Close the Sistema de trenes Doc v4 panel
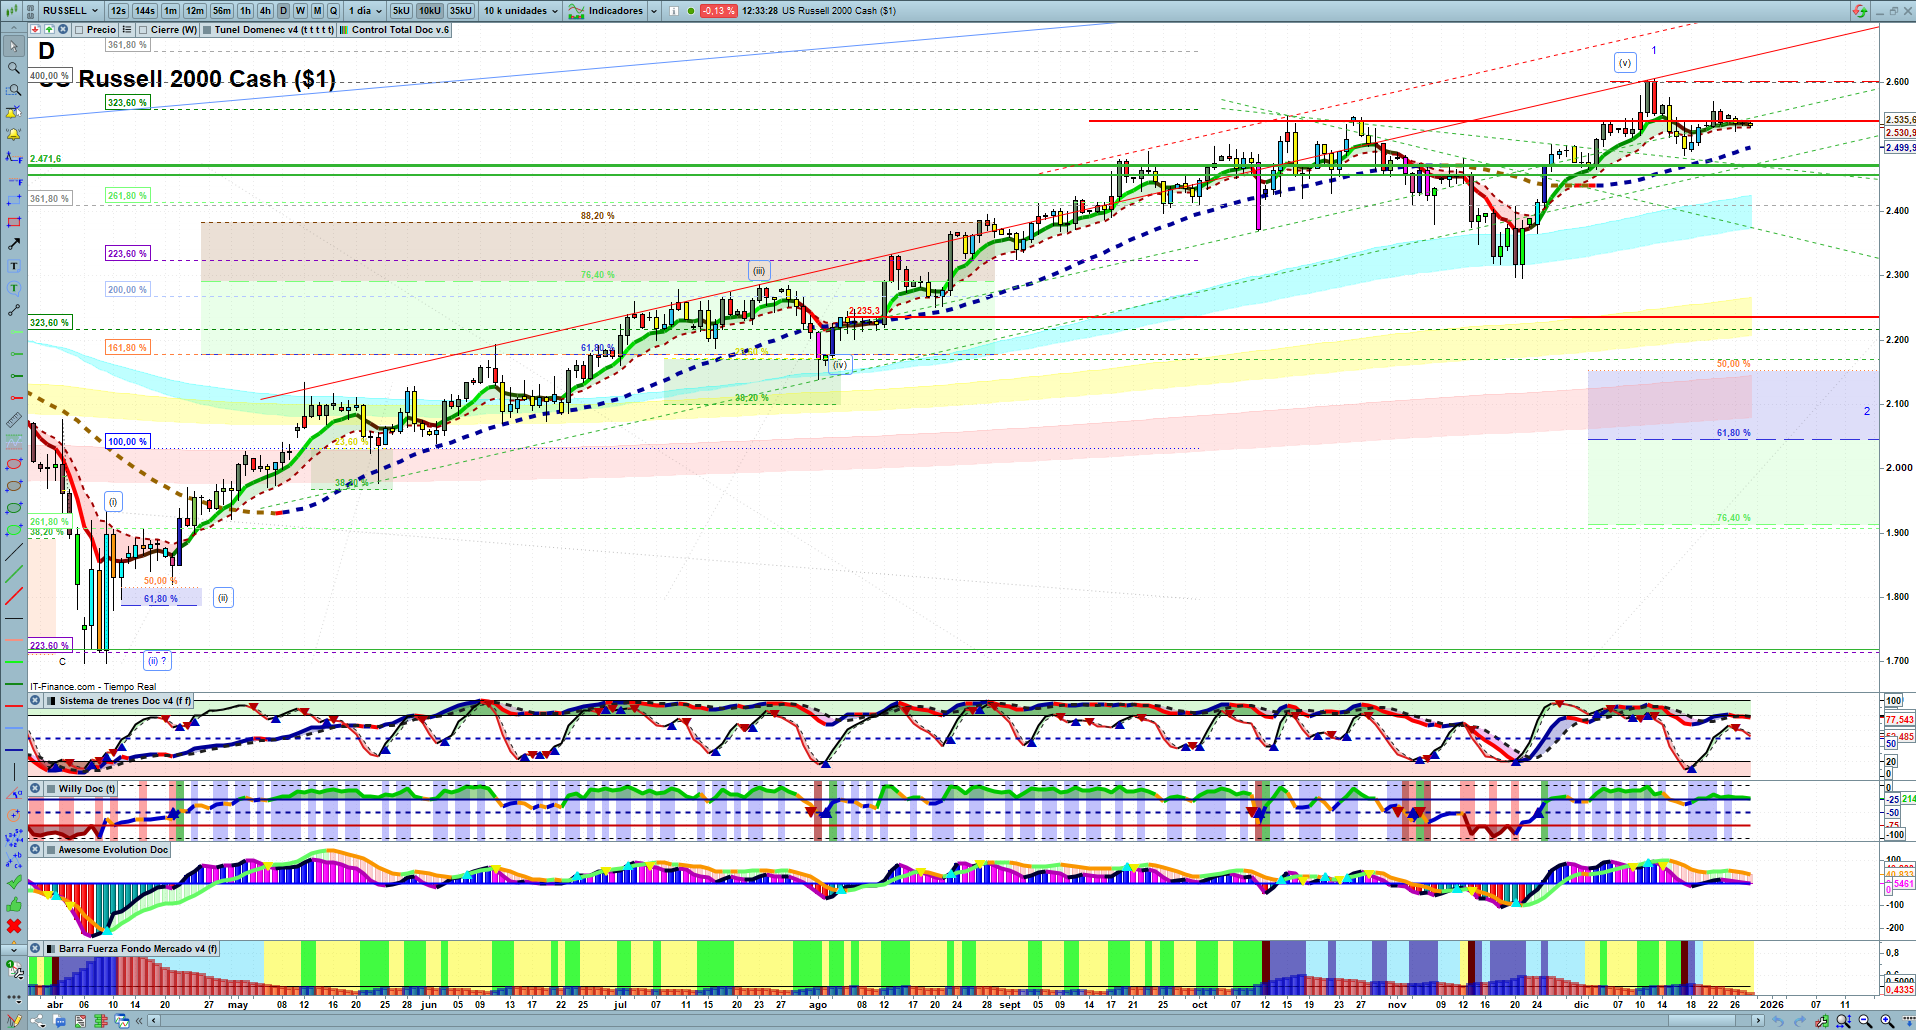 [x=35, y=701]
